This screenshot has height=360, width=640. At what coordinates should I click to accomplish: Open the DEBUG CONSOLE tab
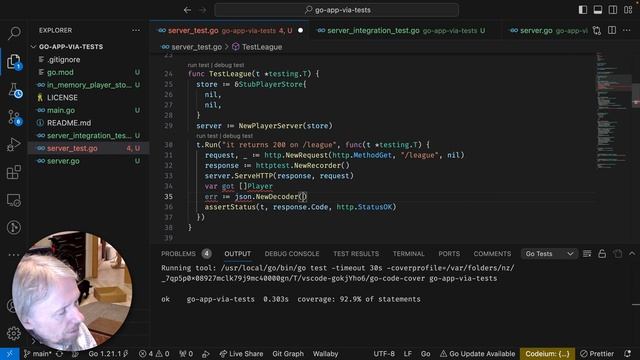click(x=292, y=254)
